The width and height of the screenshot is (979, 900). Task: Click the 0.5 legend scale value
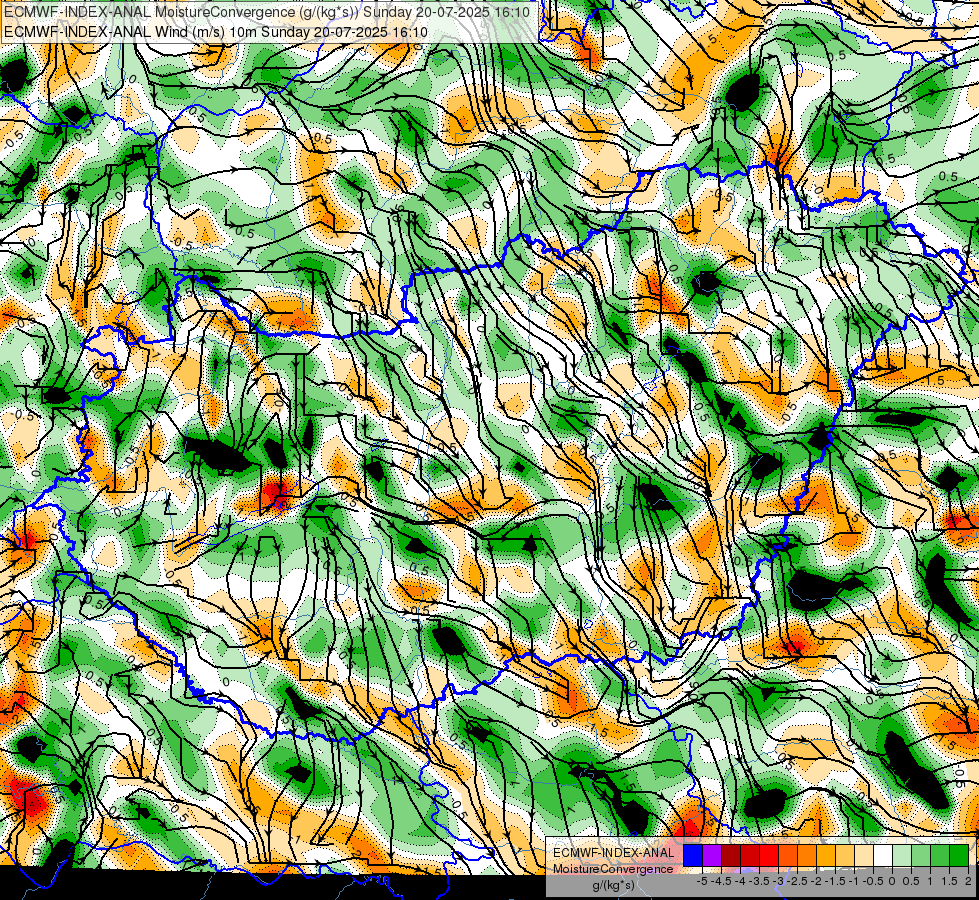(911, 881)
